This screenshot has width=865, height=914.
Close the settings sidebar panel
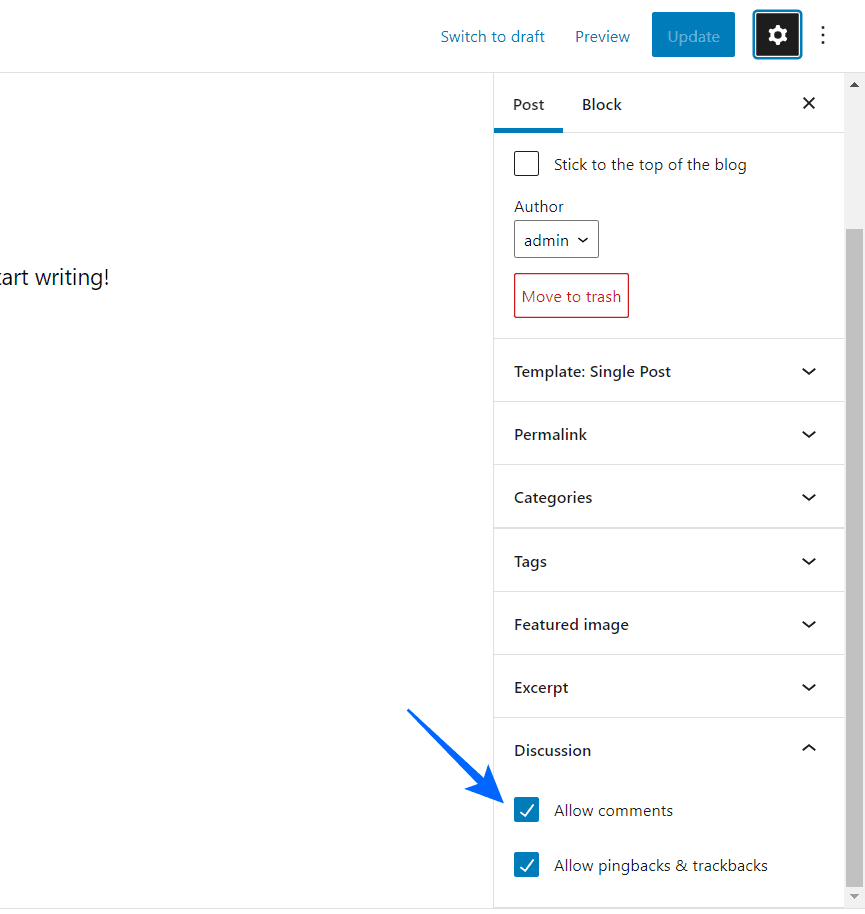click(808, 103)
